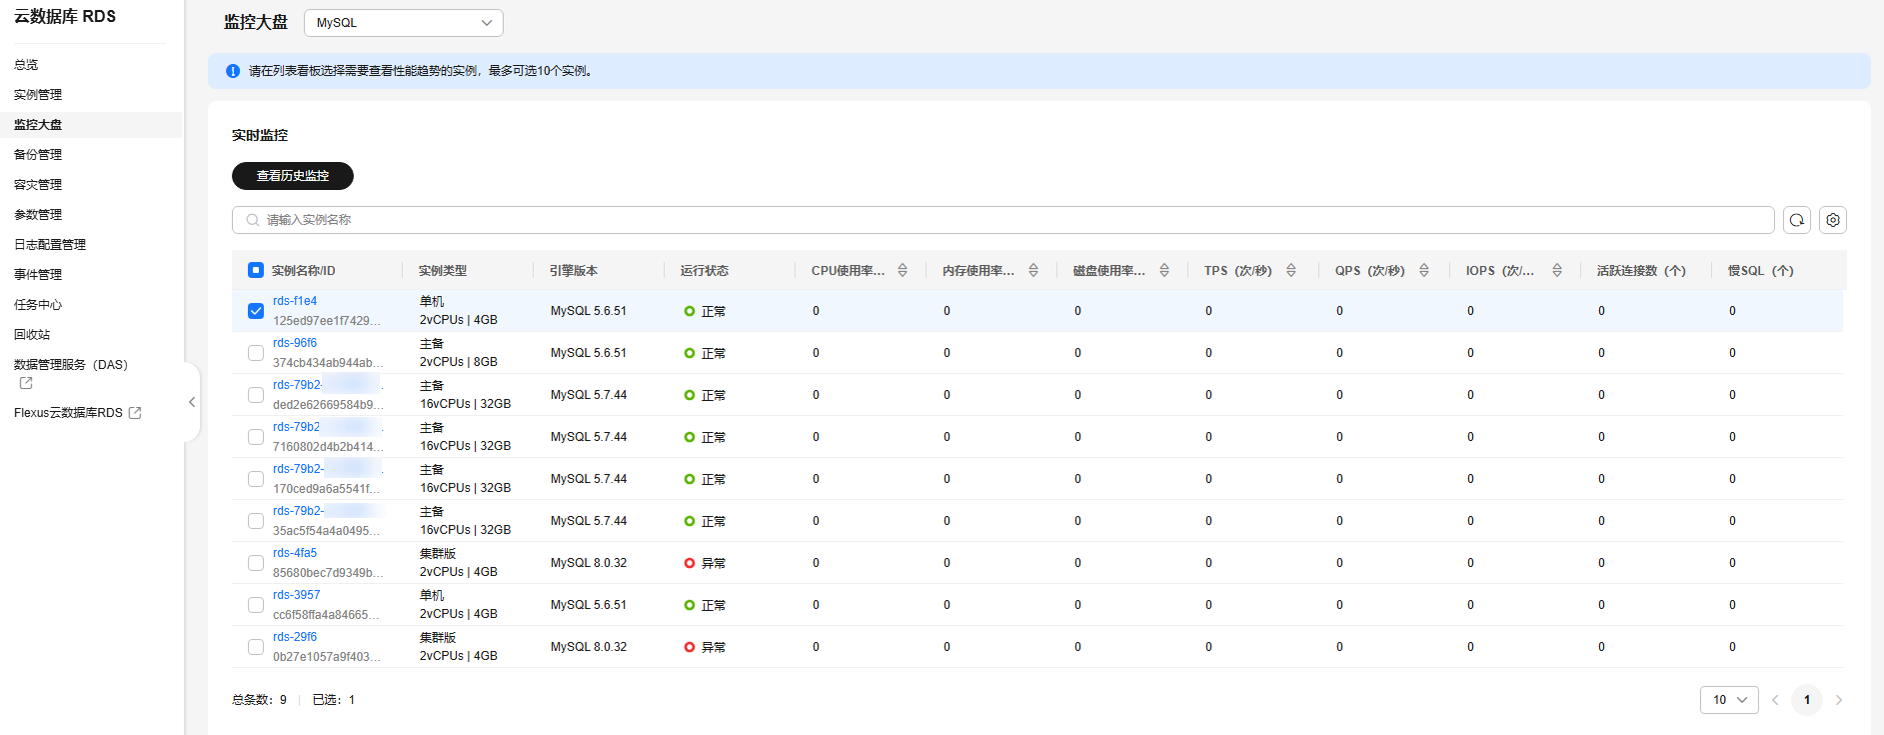This screenshot has height=735, width=1884.
Task: Open the MySQL engine dropdown
Action: [403, 23]
